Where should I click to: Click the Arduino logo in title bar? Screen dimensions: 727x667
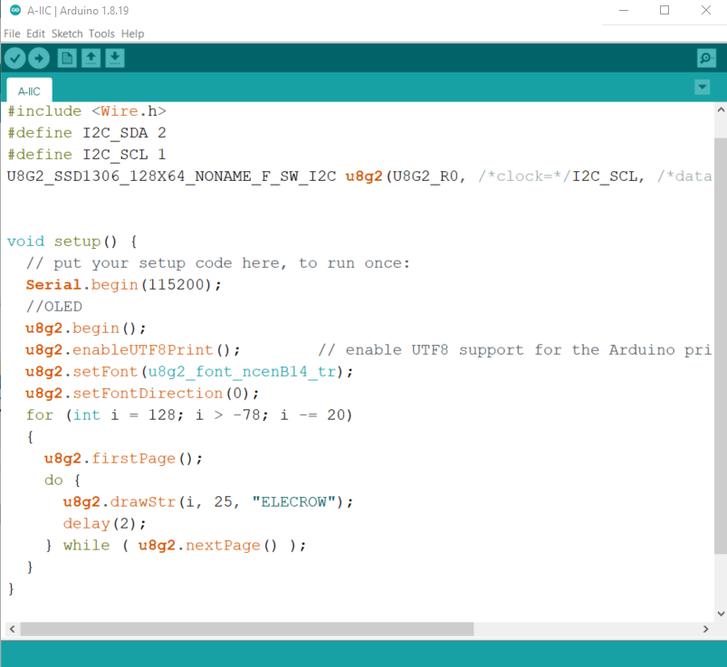click(x=15, y=10)
